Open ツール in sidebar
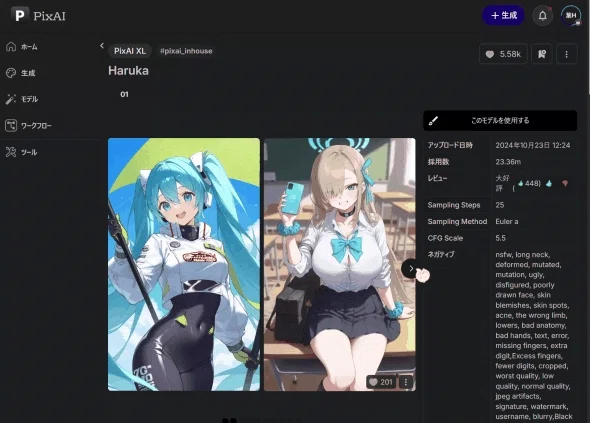 [x=29, y=152]
